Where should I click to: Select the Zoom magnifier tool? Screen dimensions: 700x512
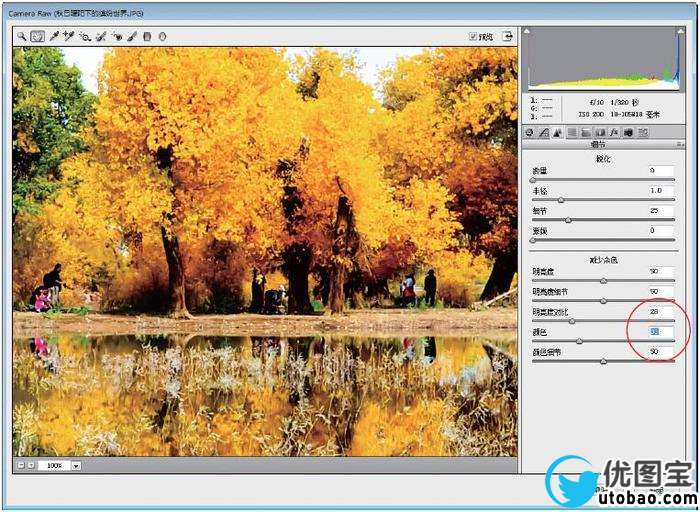pos(21,36)
